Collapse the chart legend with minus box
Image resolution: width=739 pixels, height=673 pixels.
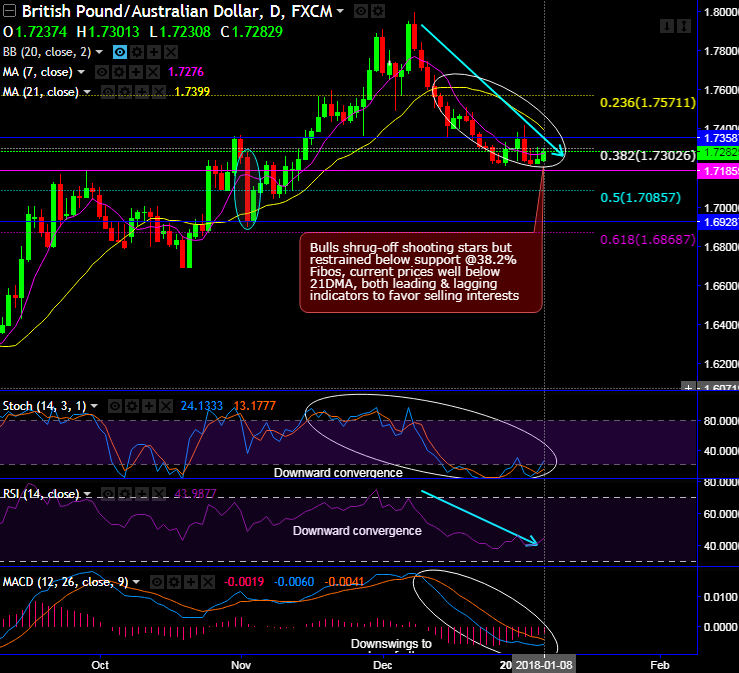coord(9,10)
